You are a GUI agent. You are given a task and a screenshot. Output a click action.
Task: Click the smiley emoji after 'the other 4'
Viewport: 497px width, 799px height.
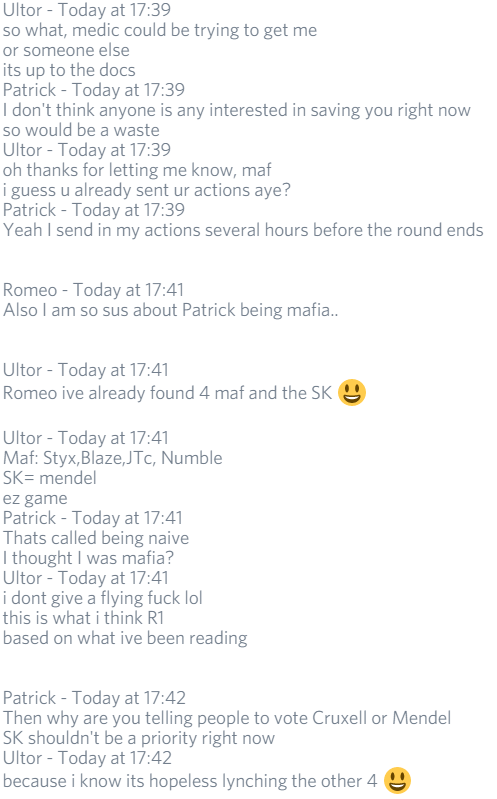(397, 780)
